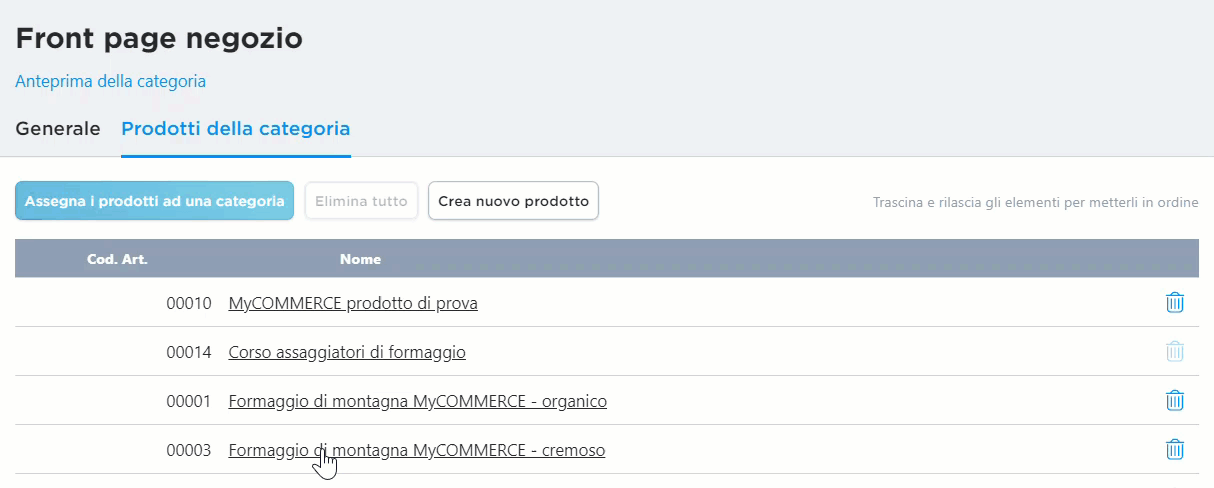Screen dimensions: 1214x488
Task: Delete MyCOMMERCE prodotto di prova row
Action: pyautogui.click(x=1175, y=302)
